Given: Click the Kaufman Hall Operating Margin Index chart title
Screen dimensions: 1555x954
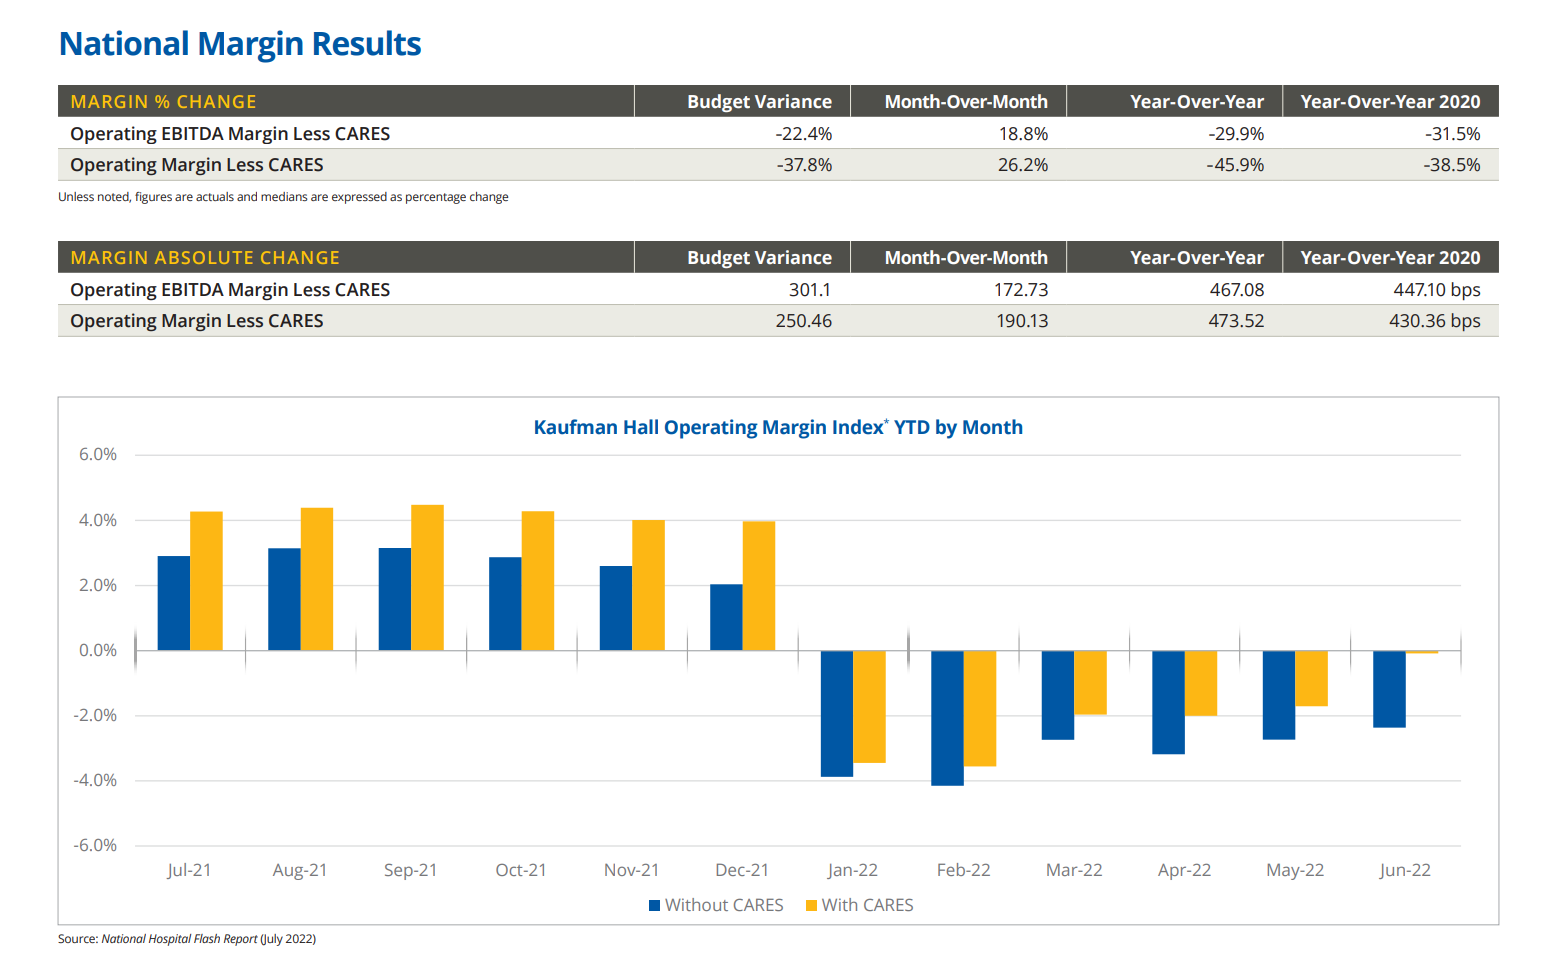Looking at the screenshot, I should click(x=778, y=427).
